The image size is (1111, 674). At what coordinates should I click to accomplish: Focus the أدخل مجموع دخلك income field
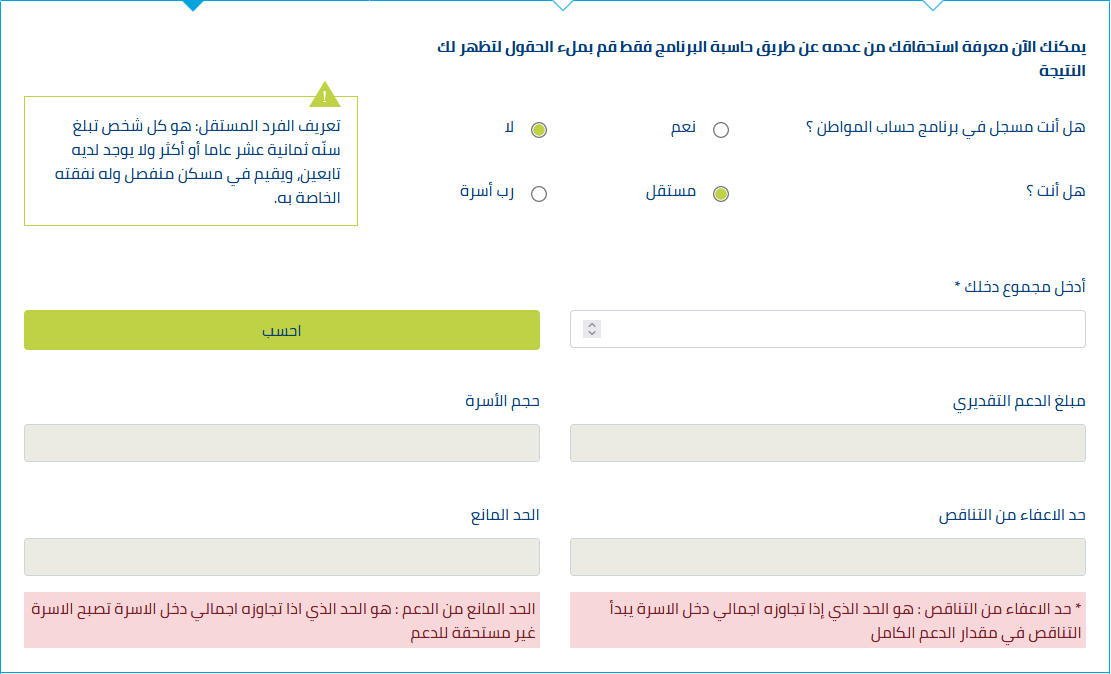(828, 329)
